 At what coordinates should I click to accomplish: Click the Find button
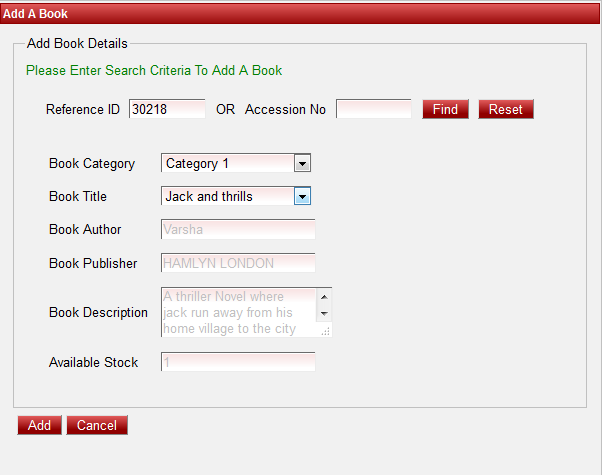click(x=445, y=109)
